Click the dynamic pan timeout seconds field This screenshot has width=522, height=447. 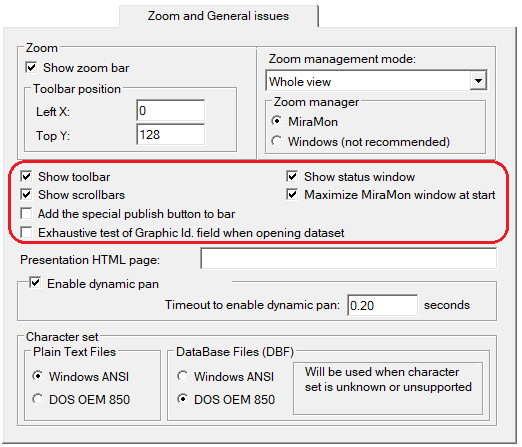point(382,305)
